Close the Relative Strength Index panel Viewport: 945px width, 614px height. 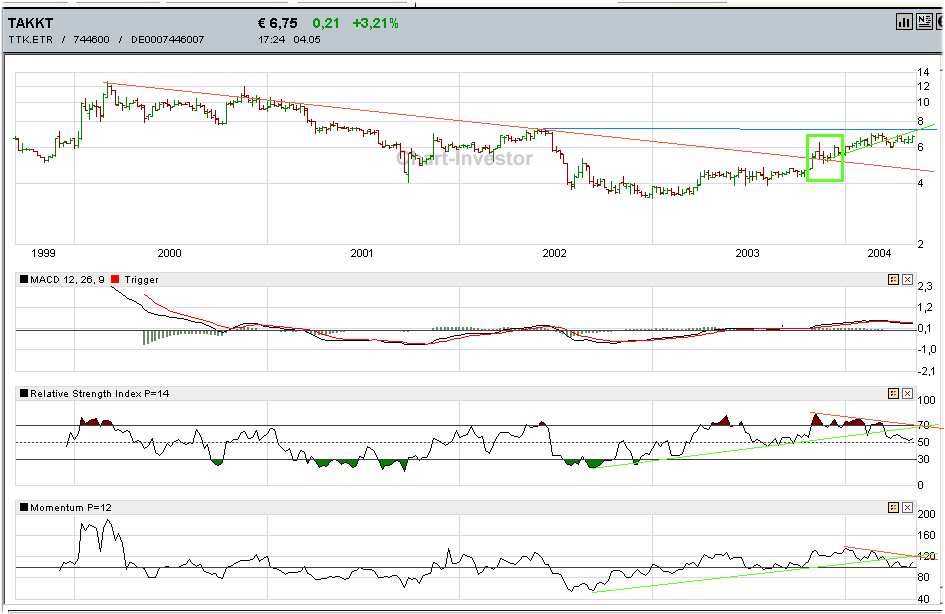point(907,394)
